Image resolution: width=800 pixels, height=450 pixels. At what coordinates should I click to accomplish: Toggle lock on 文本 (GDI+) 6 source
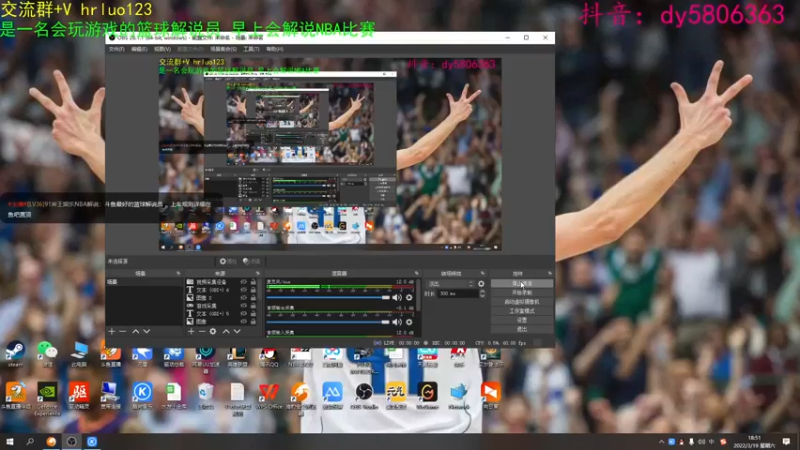253,290
